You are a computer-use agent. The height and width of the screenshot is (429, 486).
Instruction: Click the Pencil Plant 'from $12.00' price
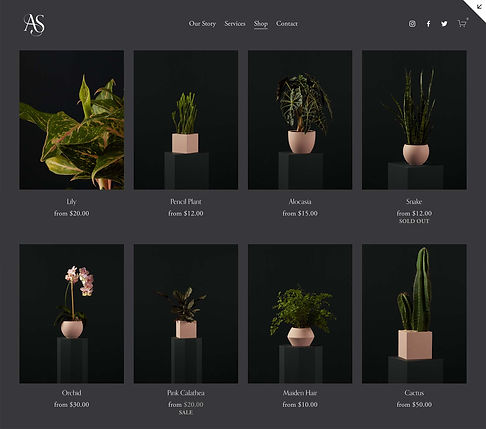click(186, 213)
